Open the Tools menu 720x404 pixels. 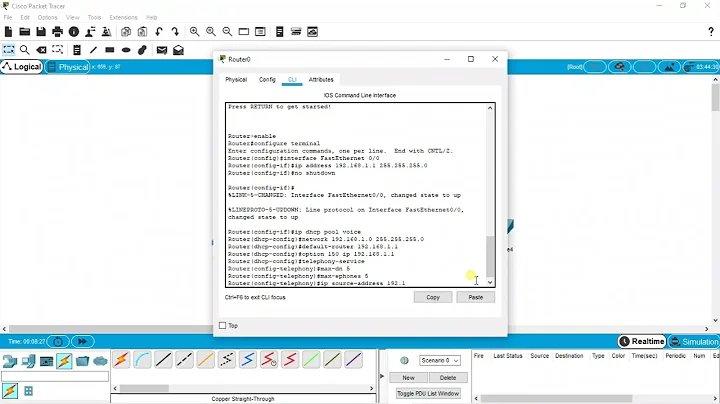pos(94,17)
